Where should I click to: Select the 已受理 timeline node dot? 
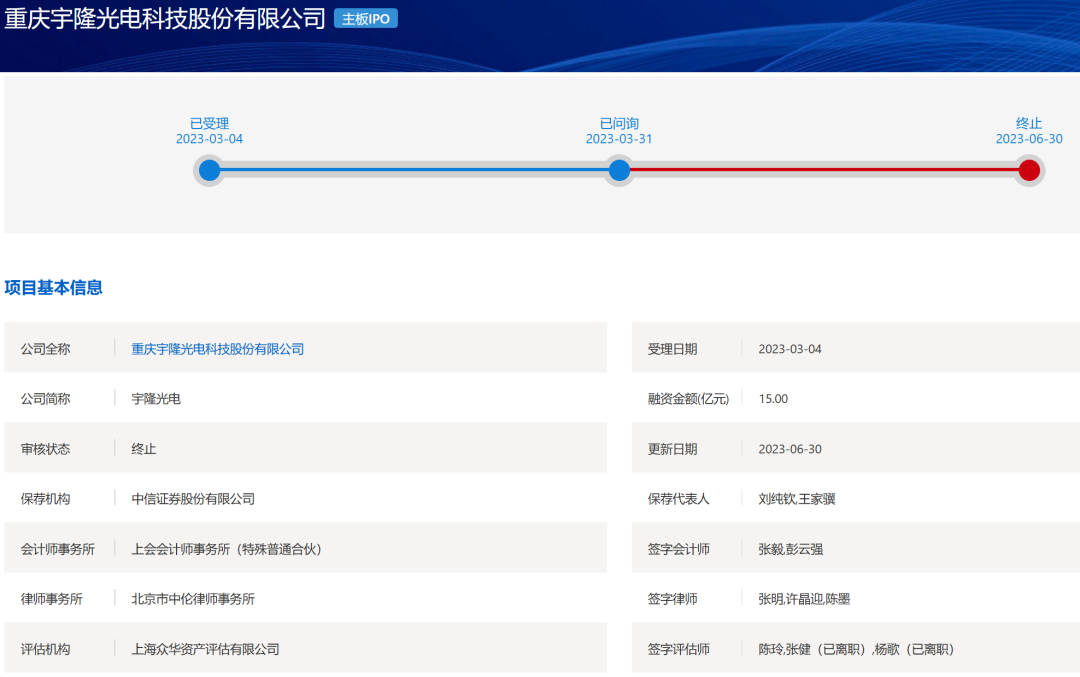(209, 170)
